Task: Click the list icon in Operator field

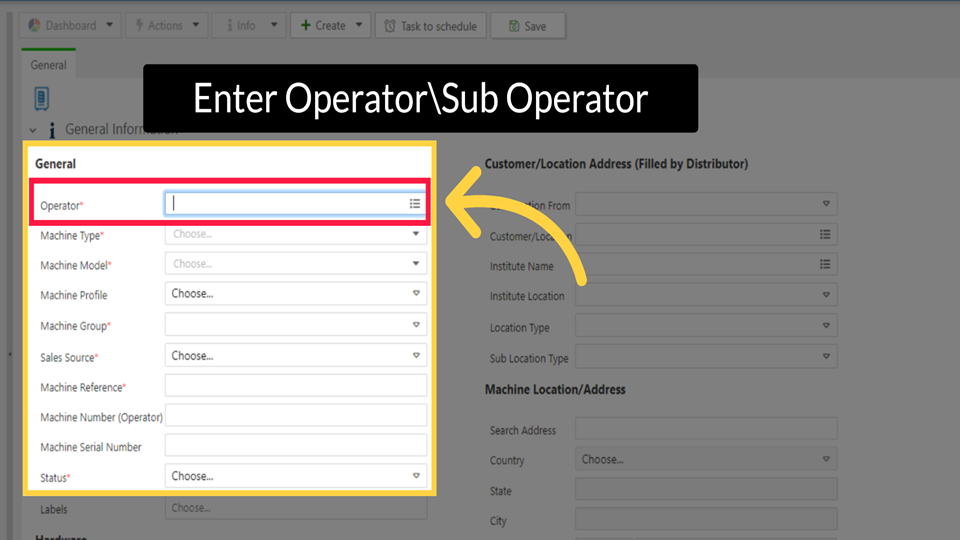Action: [x=414, y=204]
